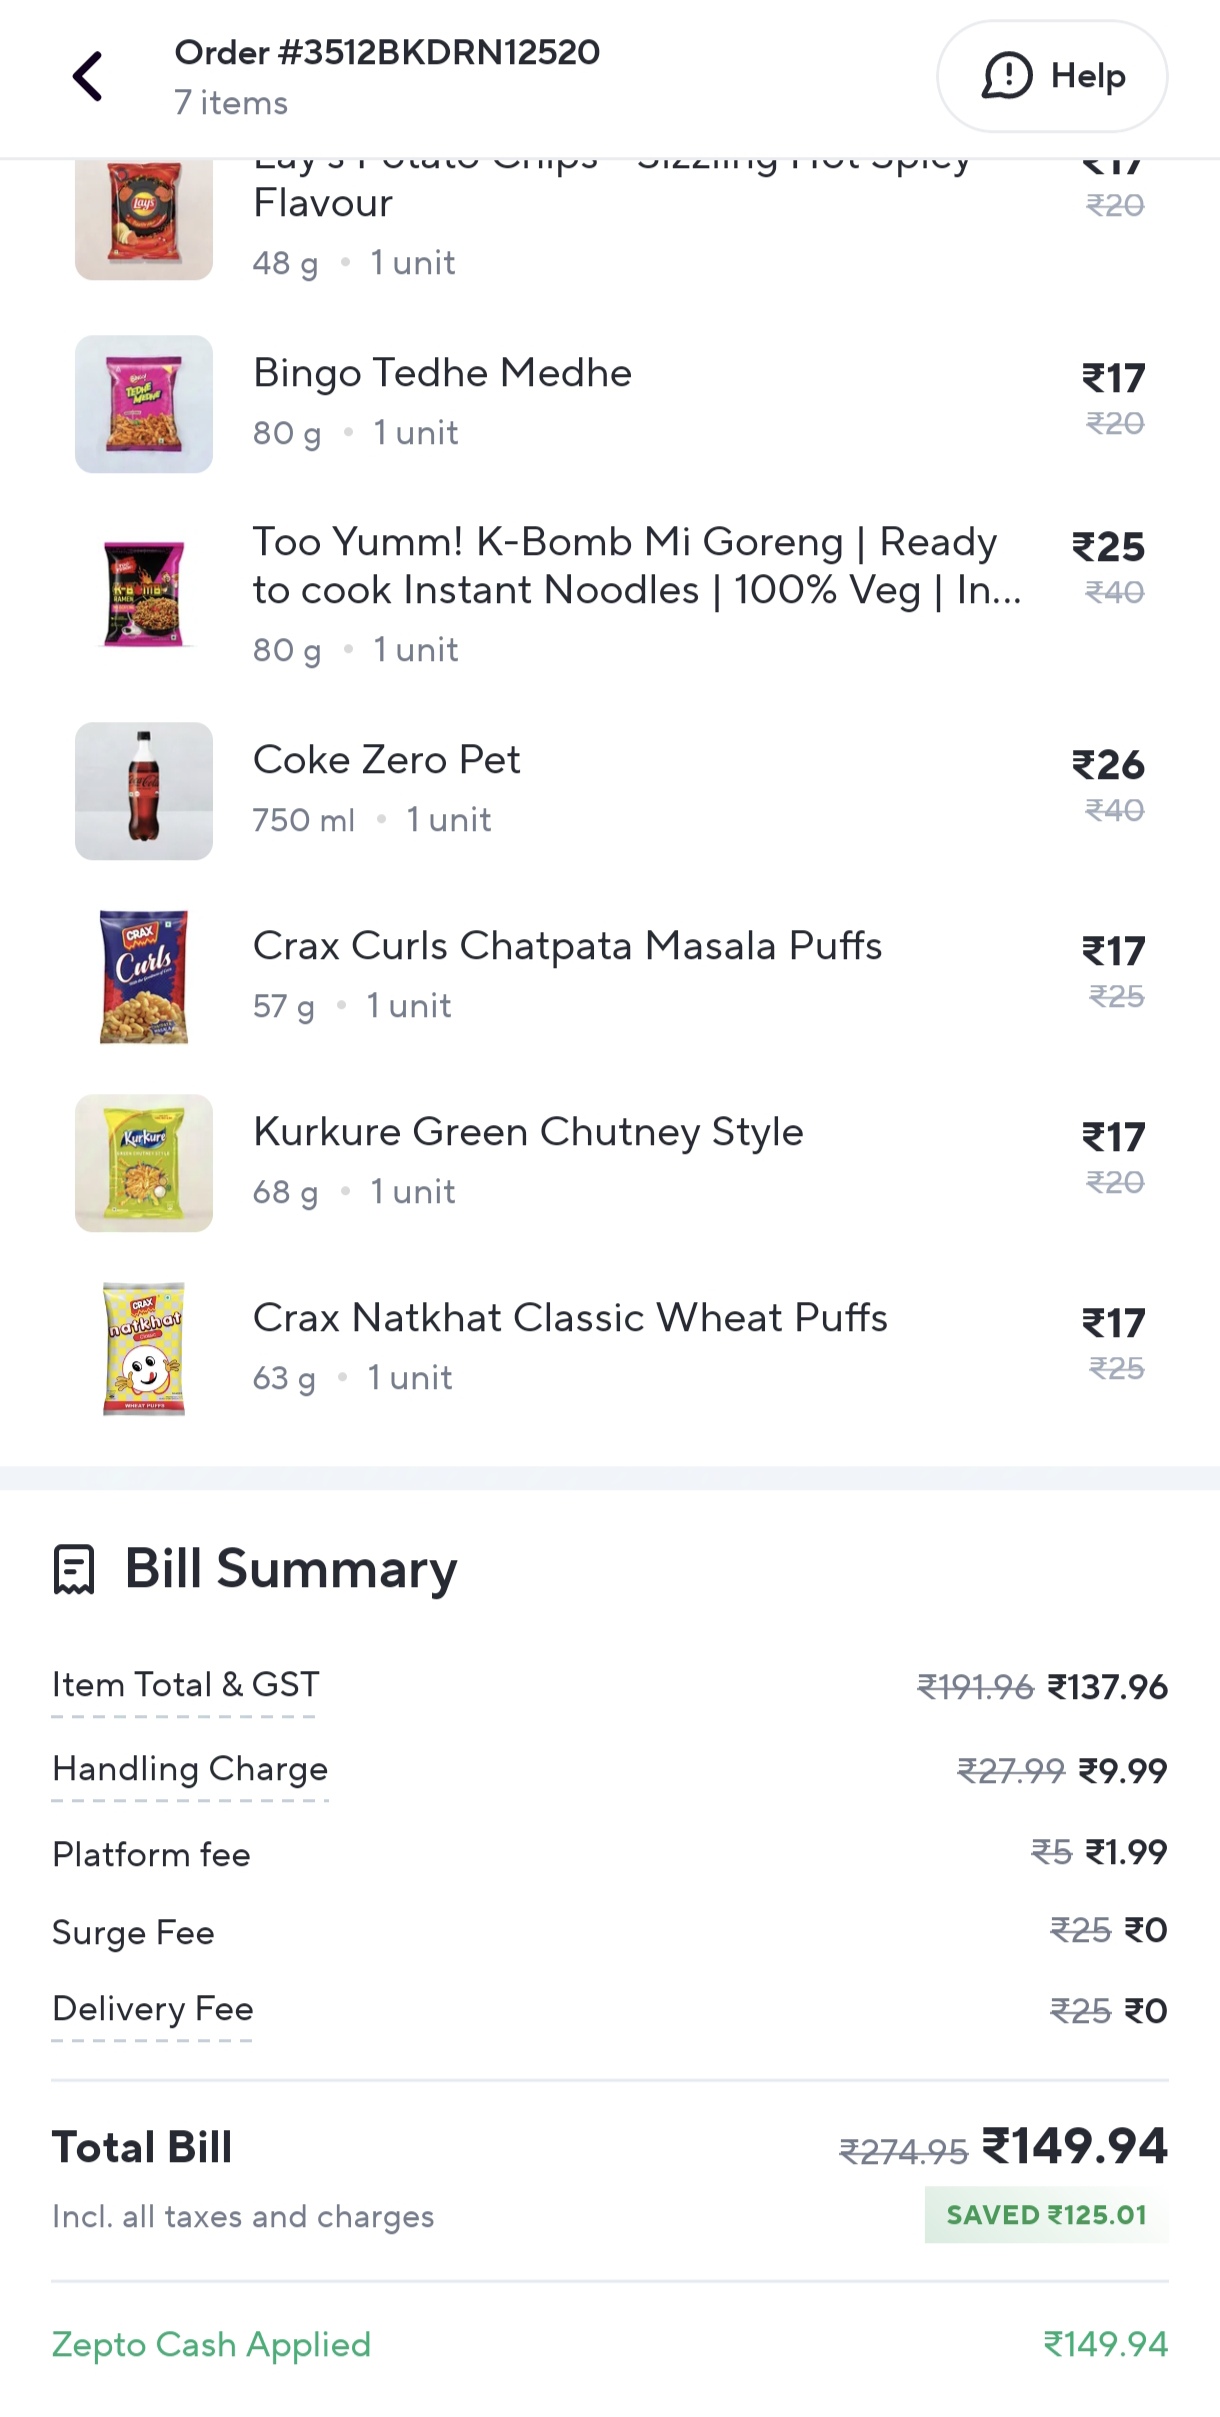Expand the Delivery Fee info
1220x2417 pixels.
(153, 2009)
